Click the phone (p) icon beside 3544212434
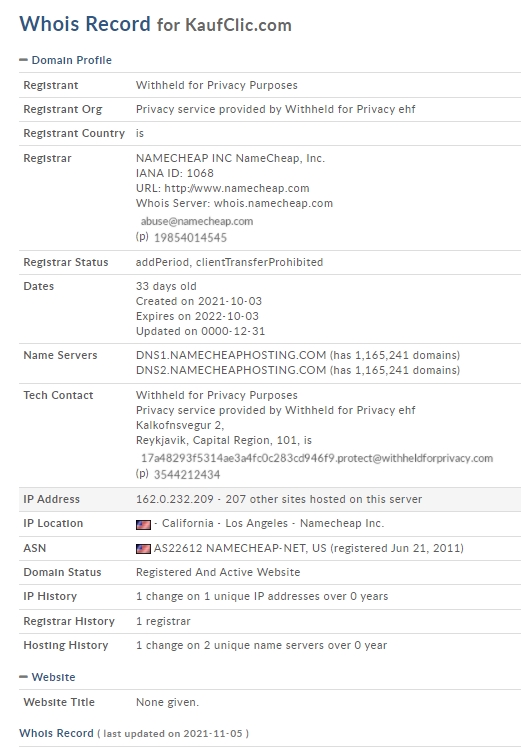521x747 pixels. coord(142,474)
